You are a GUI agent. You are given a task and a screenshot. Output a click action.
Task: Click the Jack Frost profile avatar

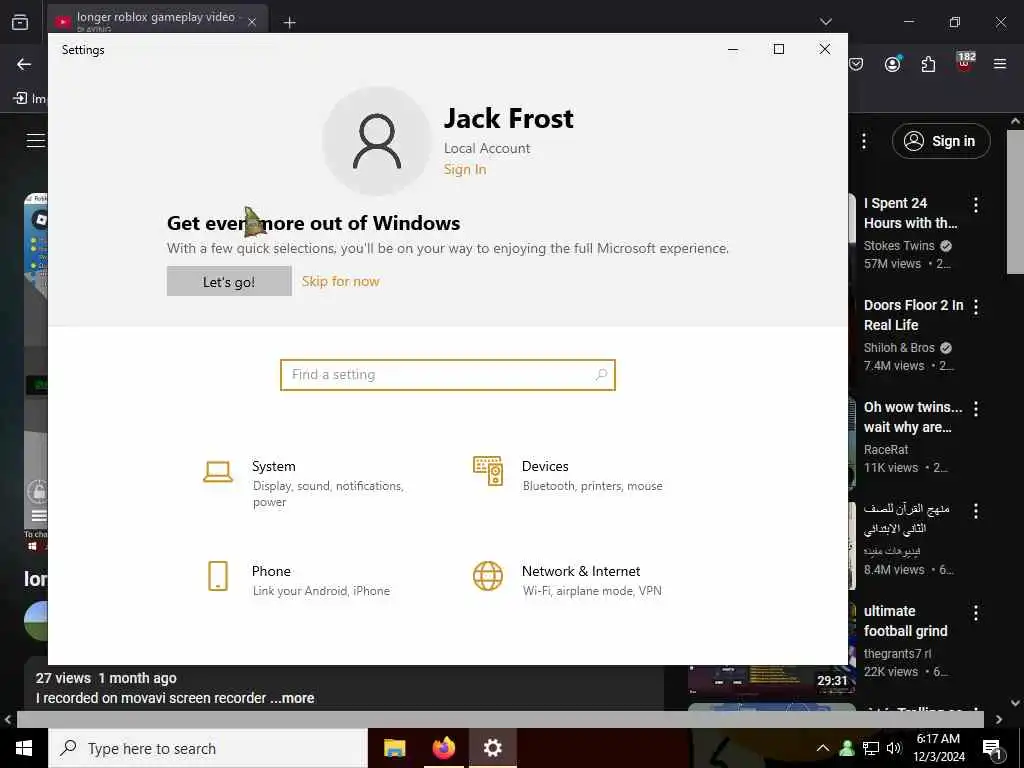point(377,140)
